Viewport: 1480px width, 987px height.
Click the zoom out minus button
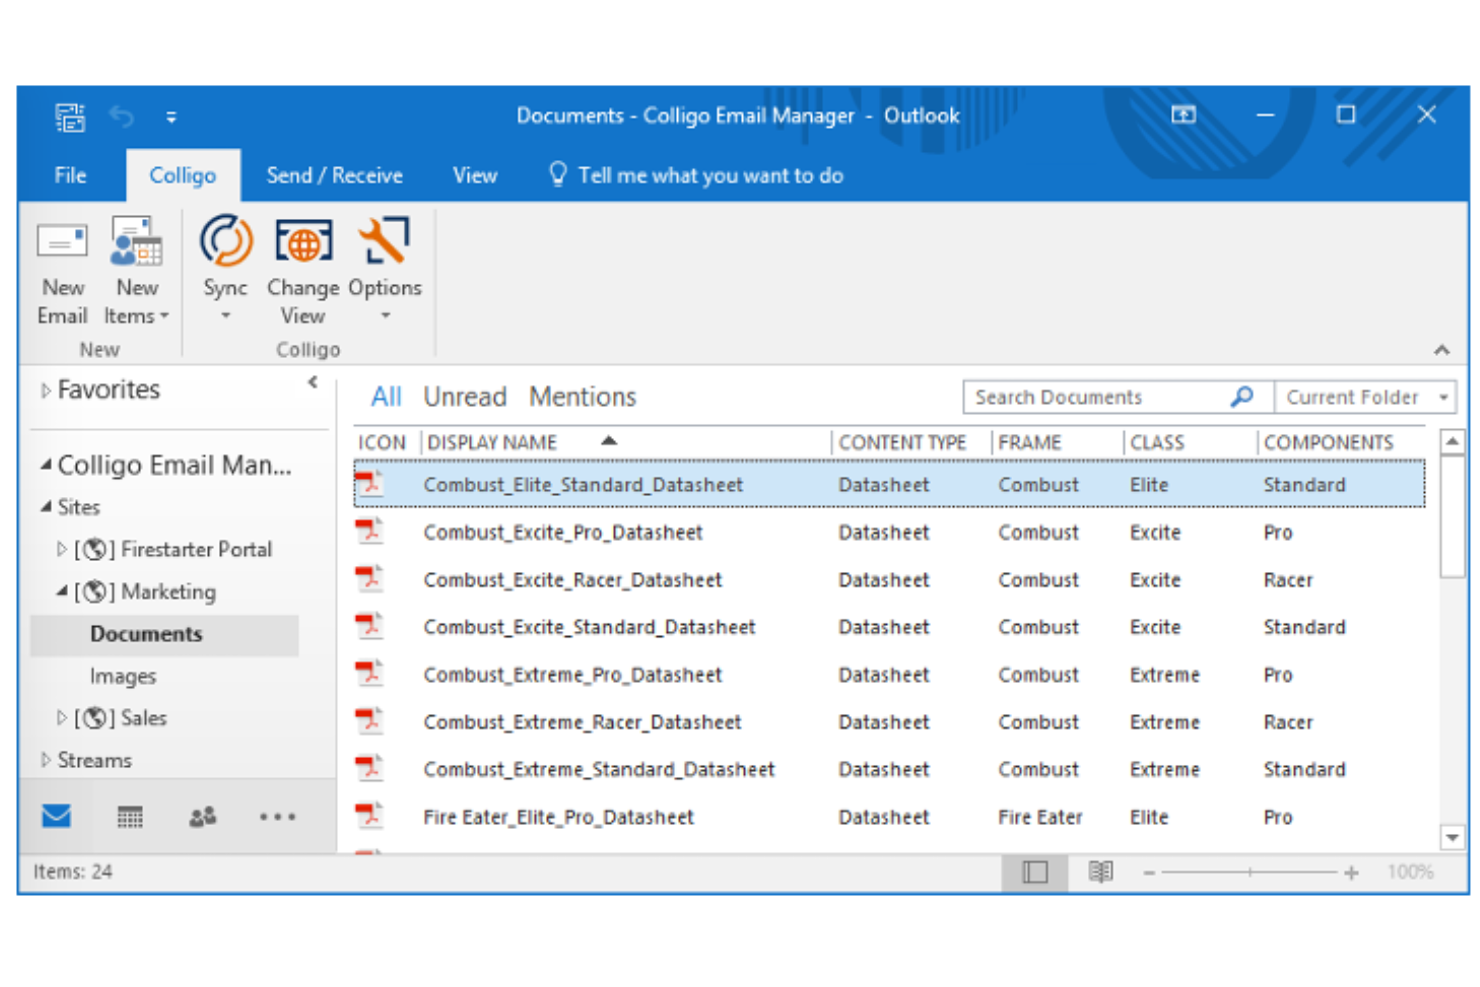pos(1149,873)
